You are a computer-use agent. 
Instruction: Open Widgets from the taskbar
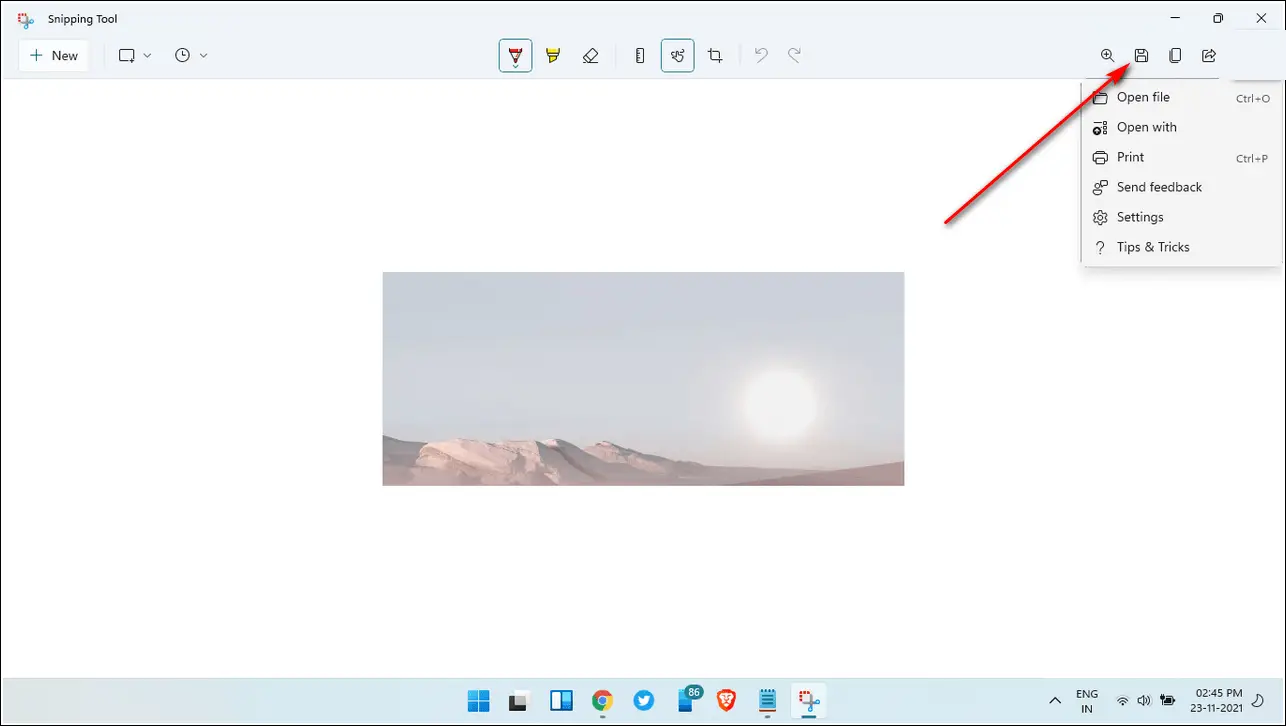pyautogui.click(x=561, y=701)
